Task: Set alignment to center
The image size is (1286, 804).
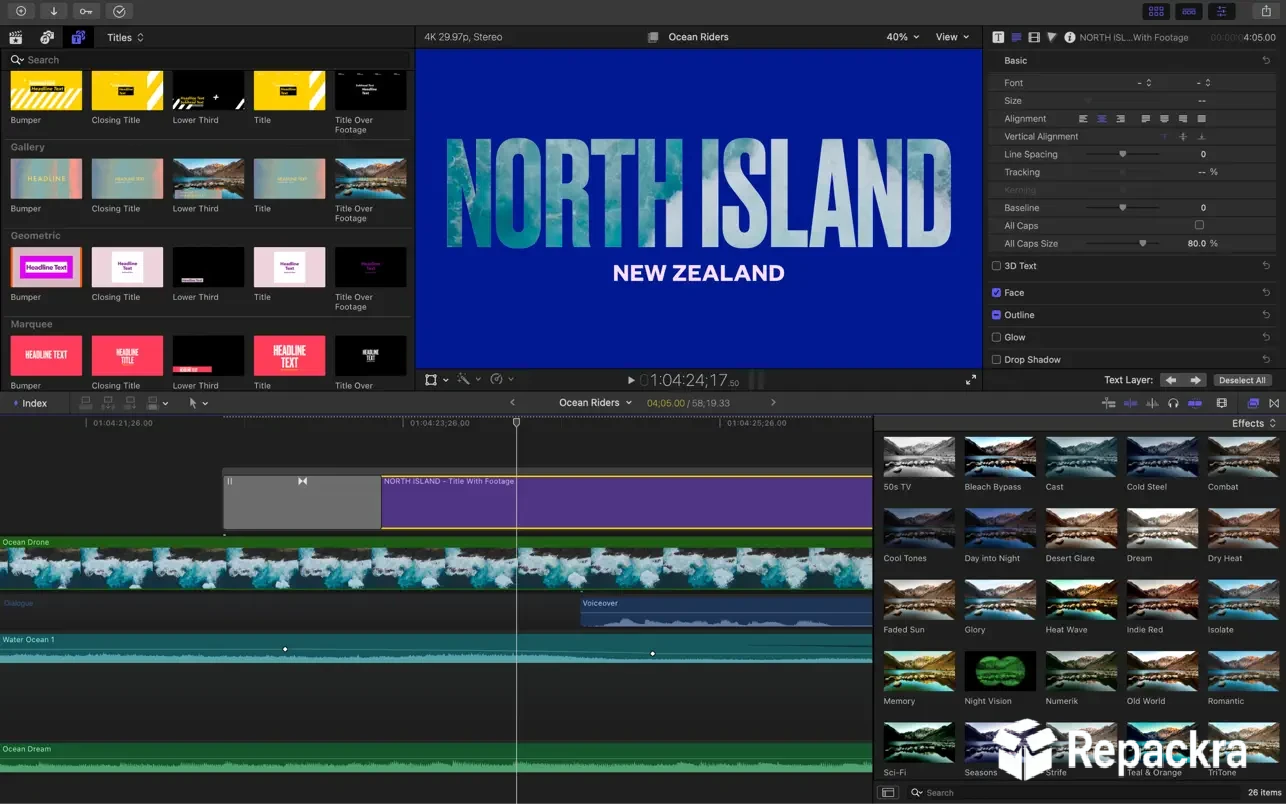Action: tap(1102, 119)
